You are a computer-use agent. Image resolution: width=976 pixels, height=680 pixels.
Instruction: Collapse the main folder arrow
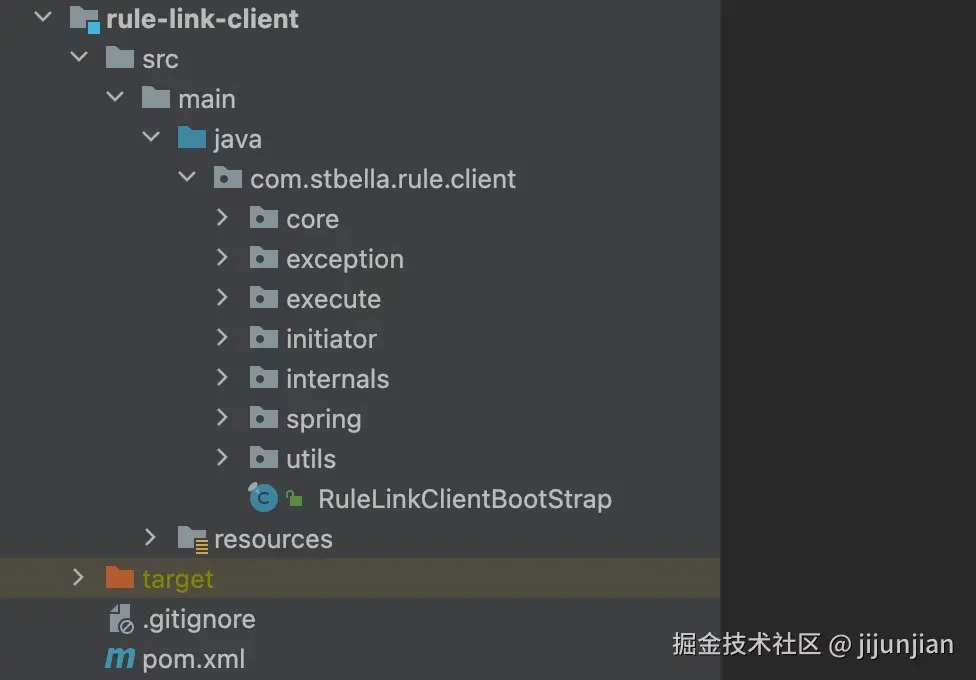[x=114, y=98]
